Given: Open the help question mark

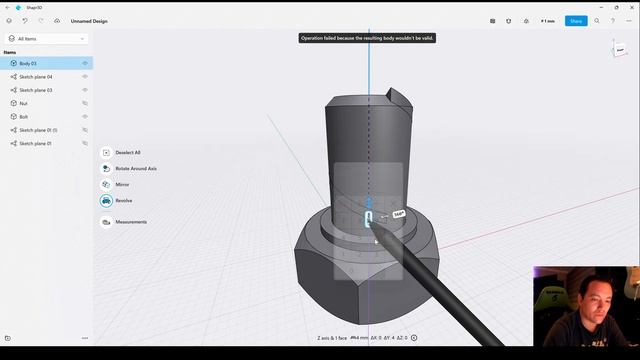Looking at the screenshot, I should (613, 21).
